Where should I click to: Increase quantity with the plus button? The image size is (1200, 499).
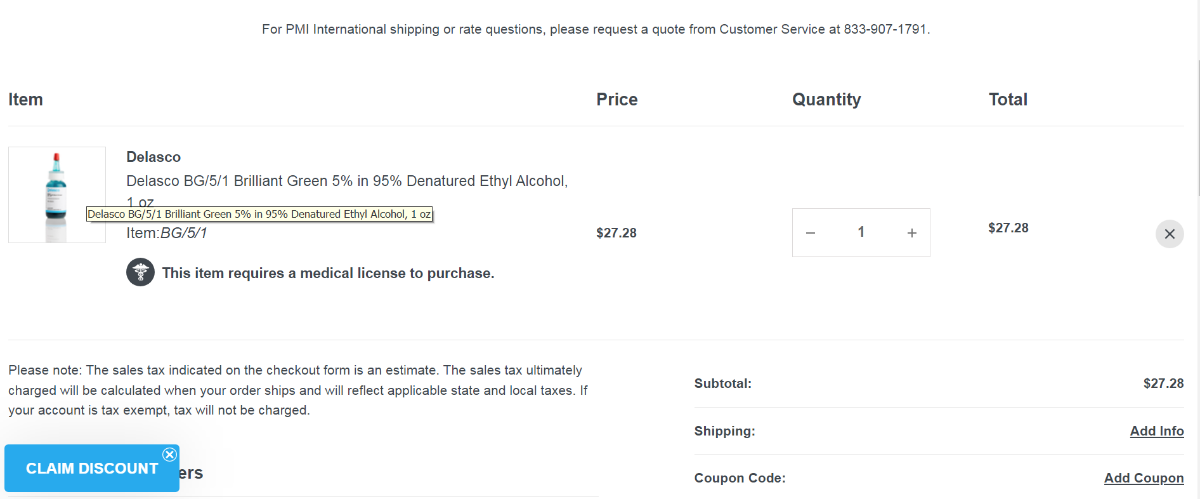point(911,233)
